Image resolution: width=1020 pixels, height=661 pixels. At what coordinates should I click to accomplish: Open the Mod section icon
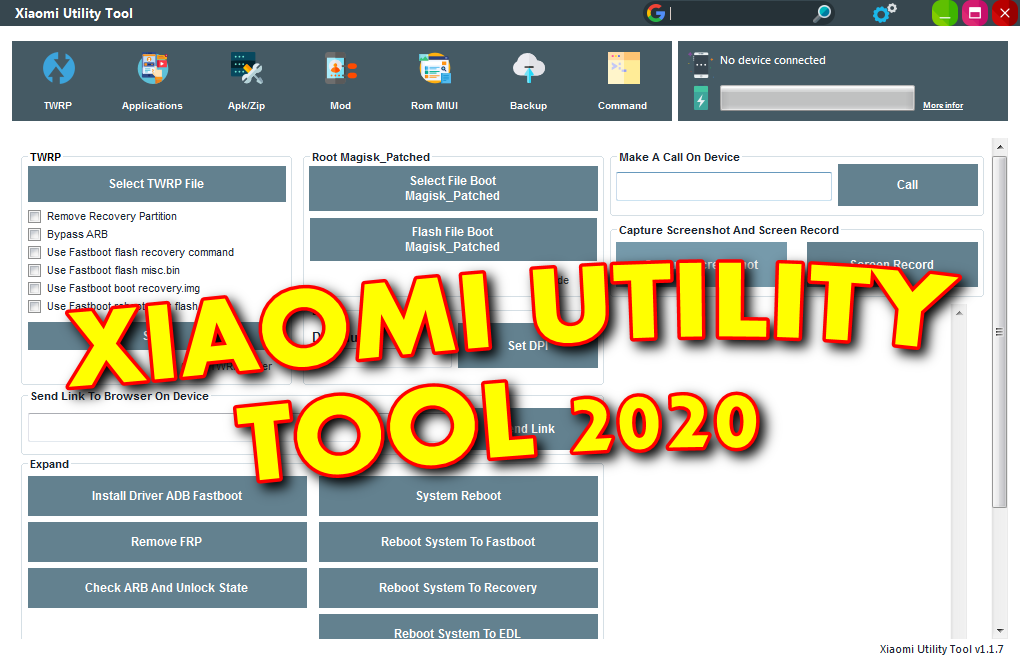[x=340, y=68]
